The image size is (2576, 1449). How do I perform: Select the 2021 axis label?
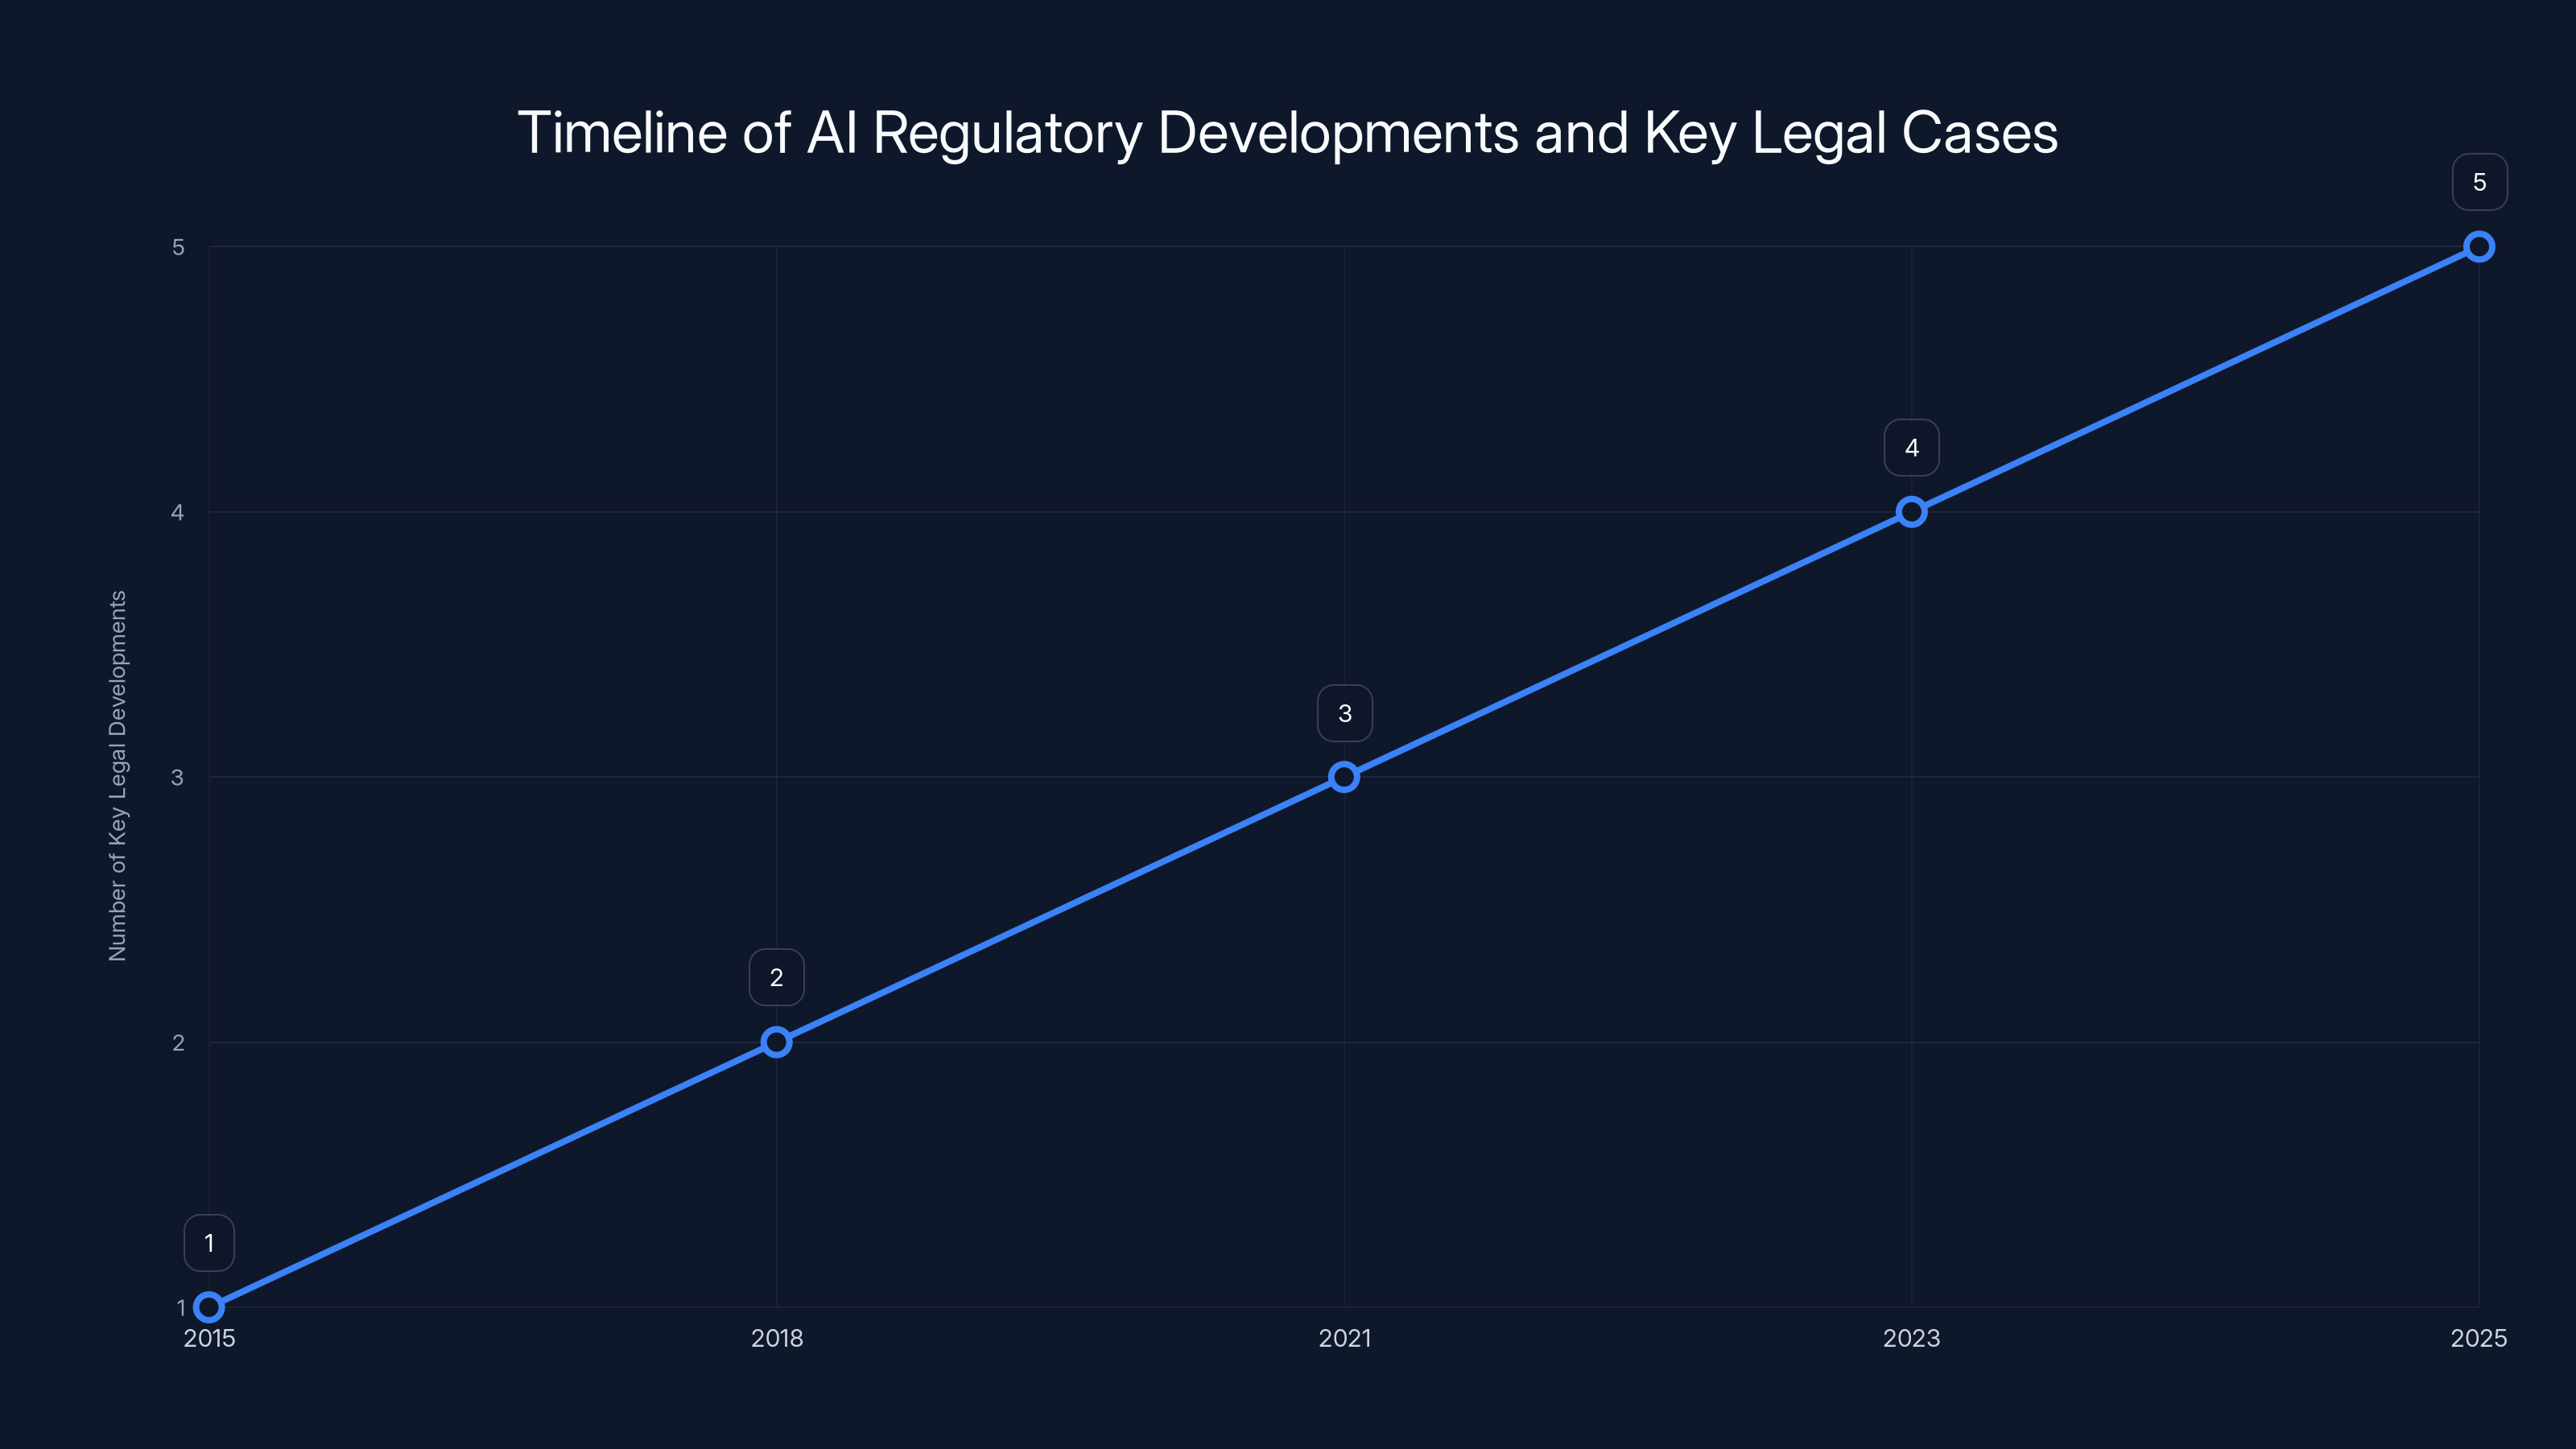(x=1345, y=1338)
